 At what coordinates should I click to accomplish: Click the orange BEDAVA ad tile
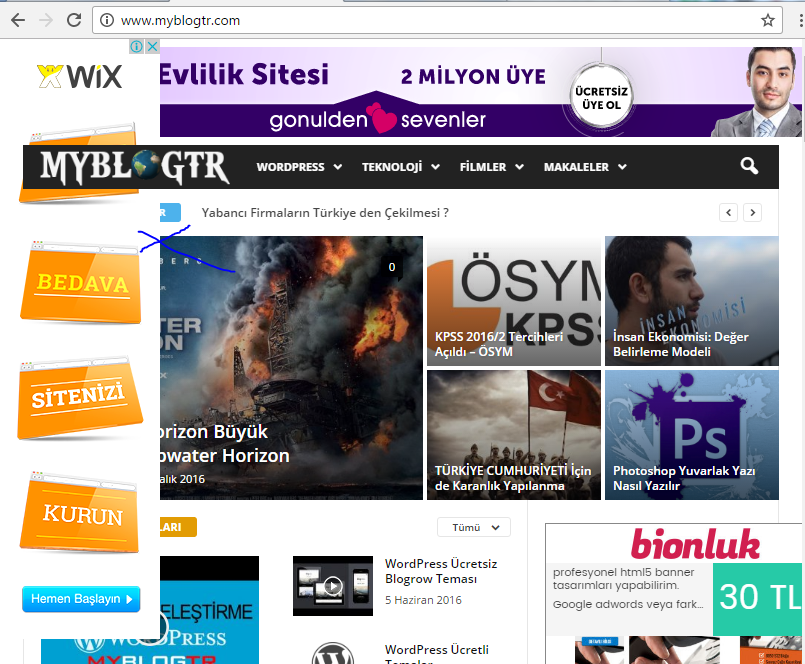81,282
